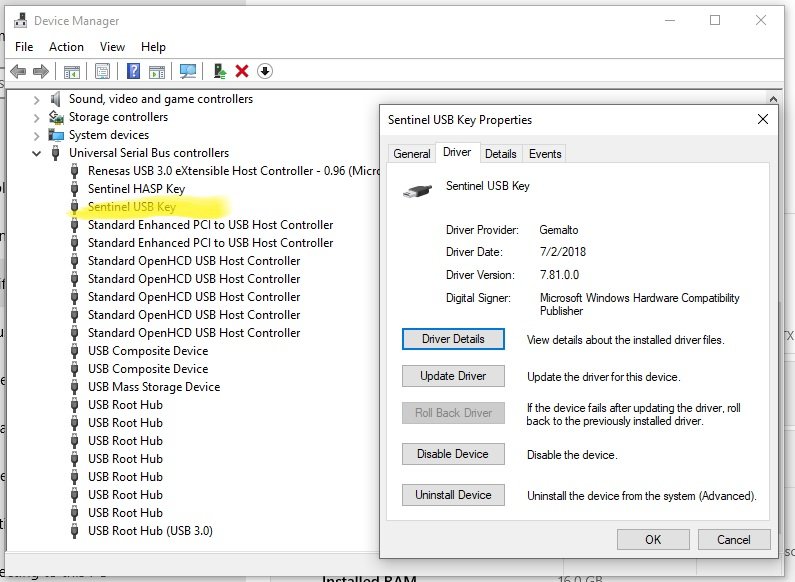Select Sentinel HASP Key in device tree
Image resolution: width=795 pixels, height=582 pixels.
coord(136,189)
